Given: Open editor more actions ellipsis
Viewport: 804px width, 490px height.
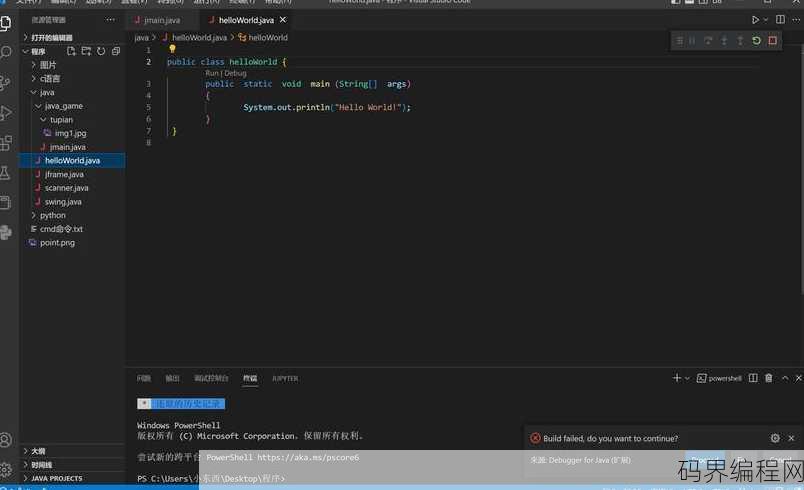Looking at the screenshot, I should point(796,19).
